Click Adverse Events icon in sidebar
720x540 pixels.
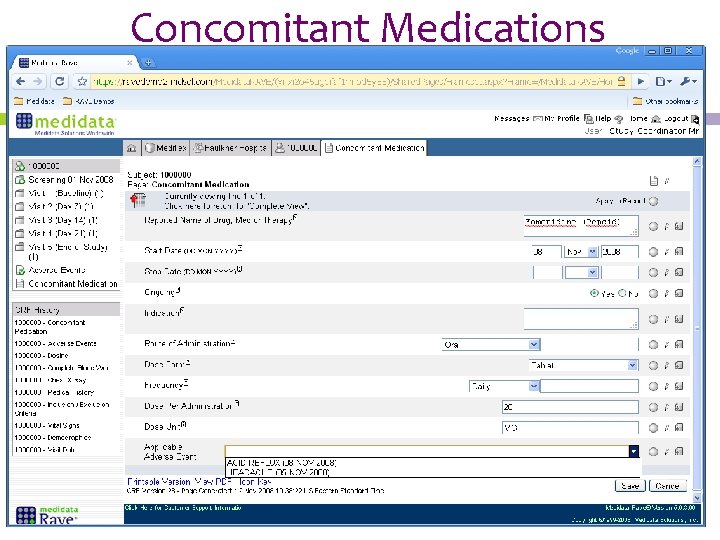tap(20, 270)
